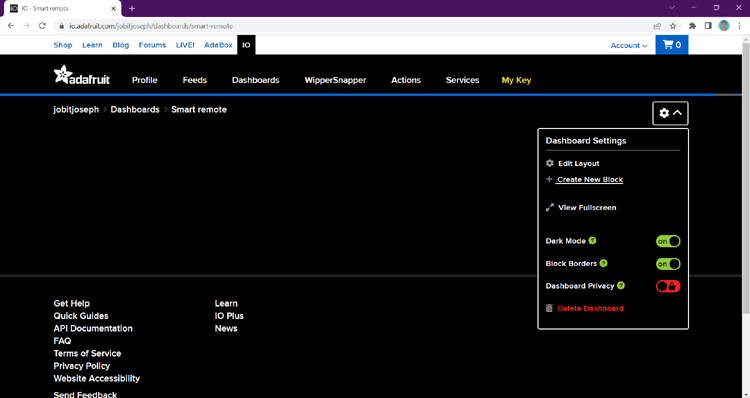Click the site lock icon in address bar
The width and height of the screenshot is (750, 398).
coord(61,26)
